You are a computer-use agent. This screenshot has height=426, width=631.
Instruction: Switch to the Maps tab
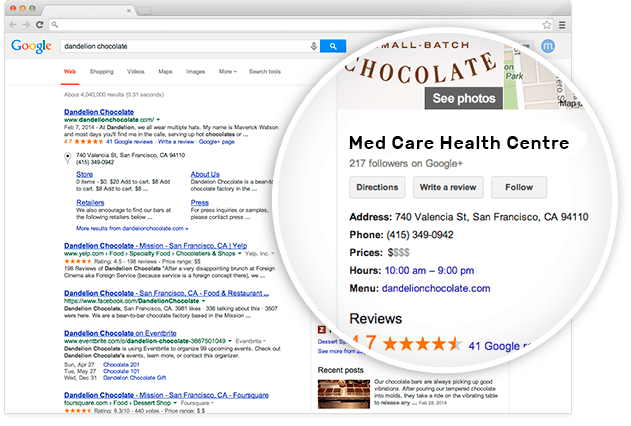click(x=165, y=72)
